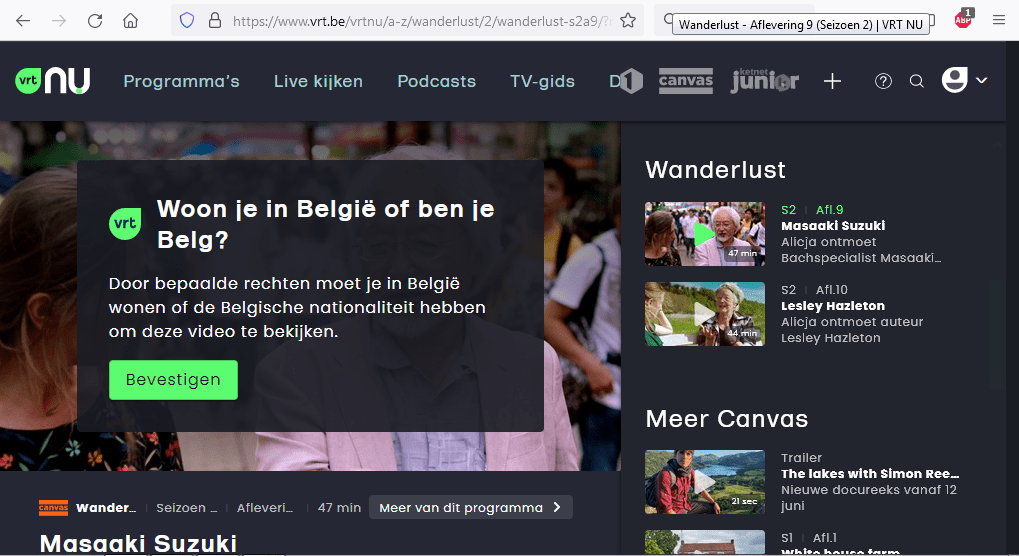
Task: Click the VRT NU logo
Action: pyautogui.click(x=53, y=81)
